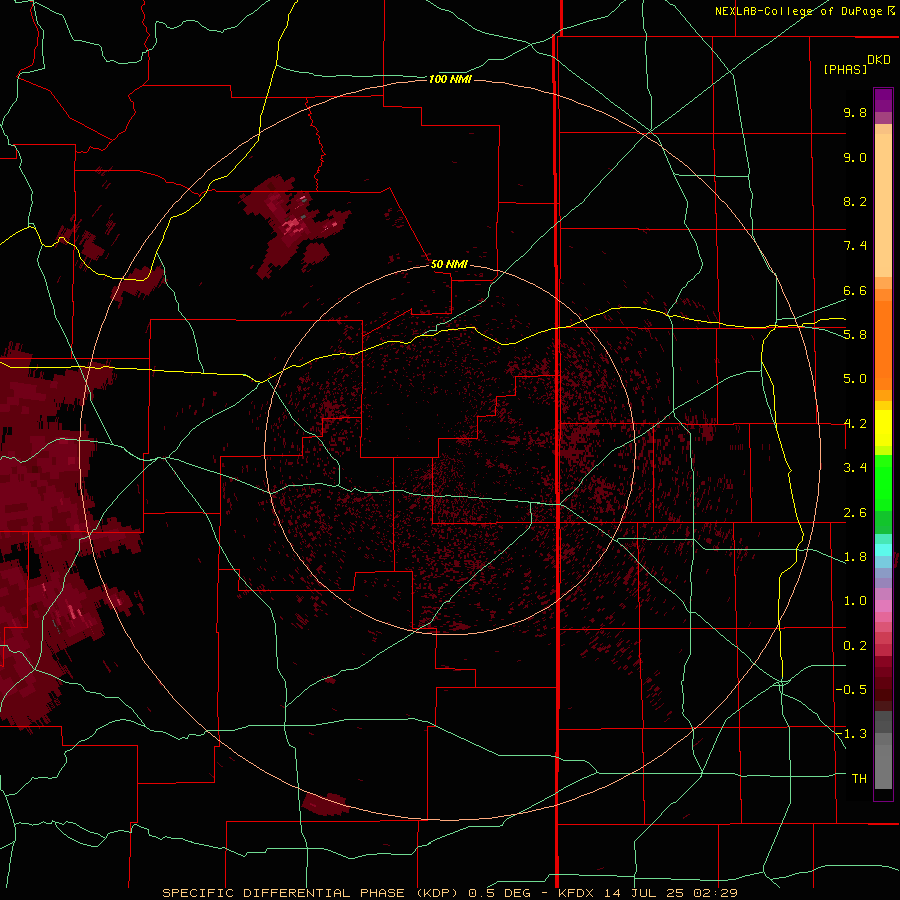Image resolution: width=900 pixels, height=900 pixels.
Task: Click the 5.0 legend value
Action: pyautogui.click(x=855, y=379)
